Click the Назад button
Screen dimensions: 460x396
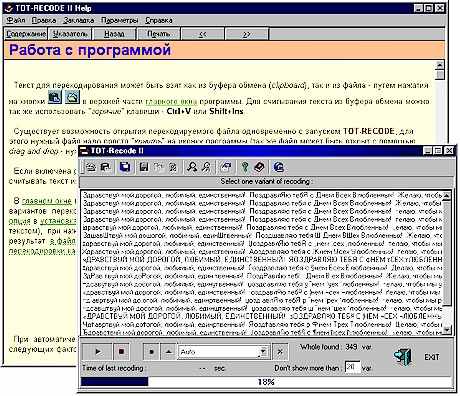(114, 34)
